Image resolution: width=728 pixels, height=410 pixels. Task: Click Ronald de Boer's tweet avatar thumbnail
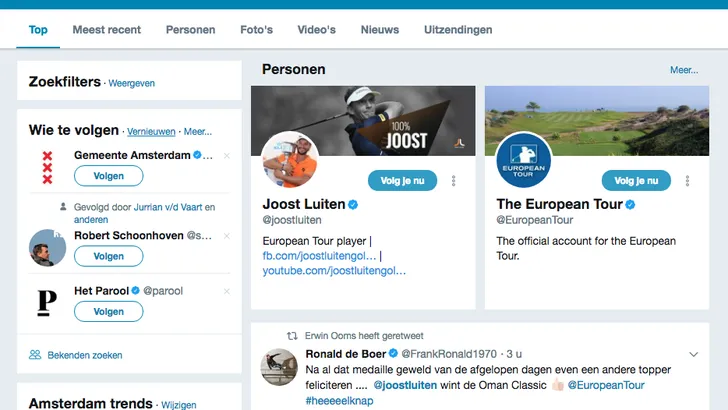279,367
